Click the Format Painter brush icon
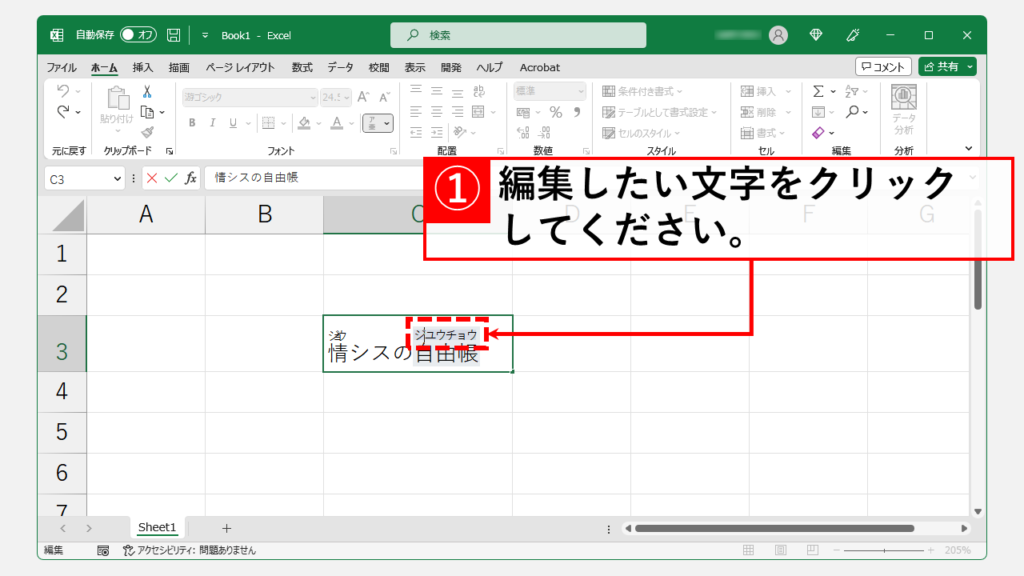1024x576 pixels. [x=147, y=131]
